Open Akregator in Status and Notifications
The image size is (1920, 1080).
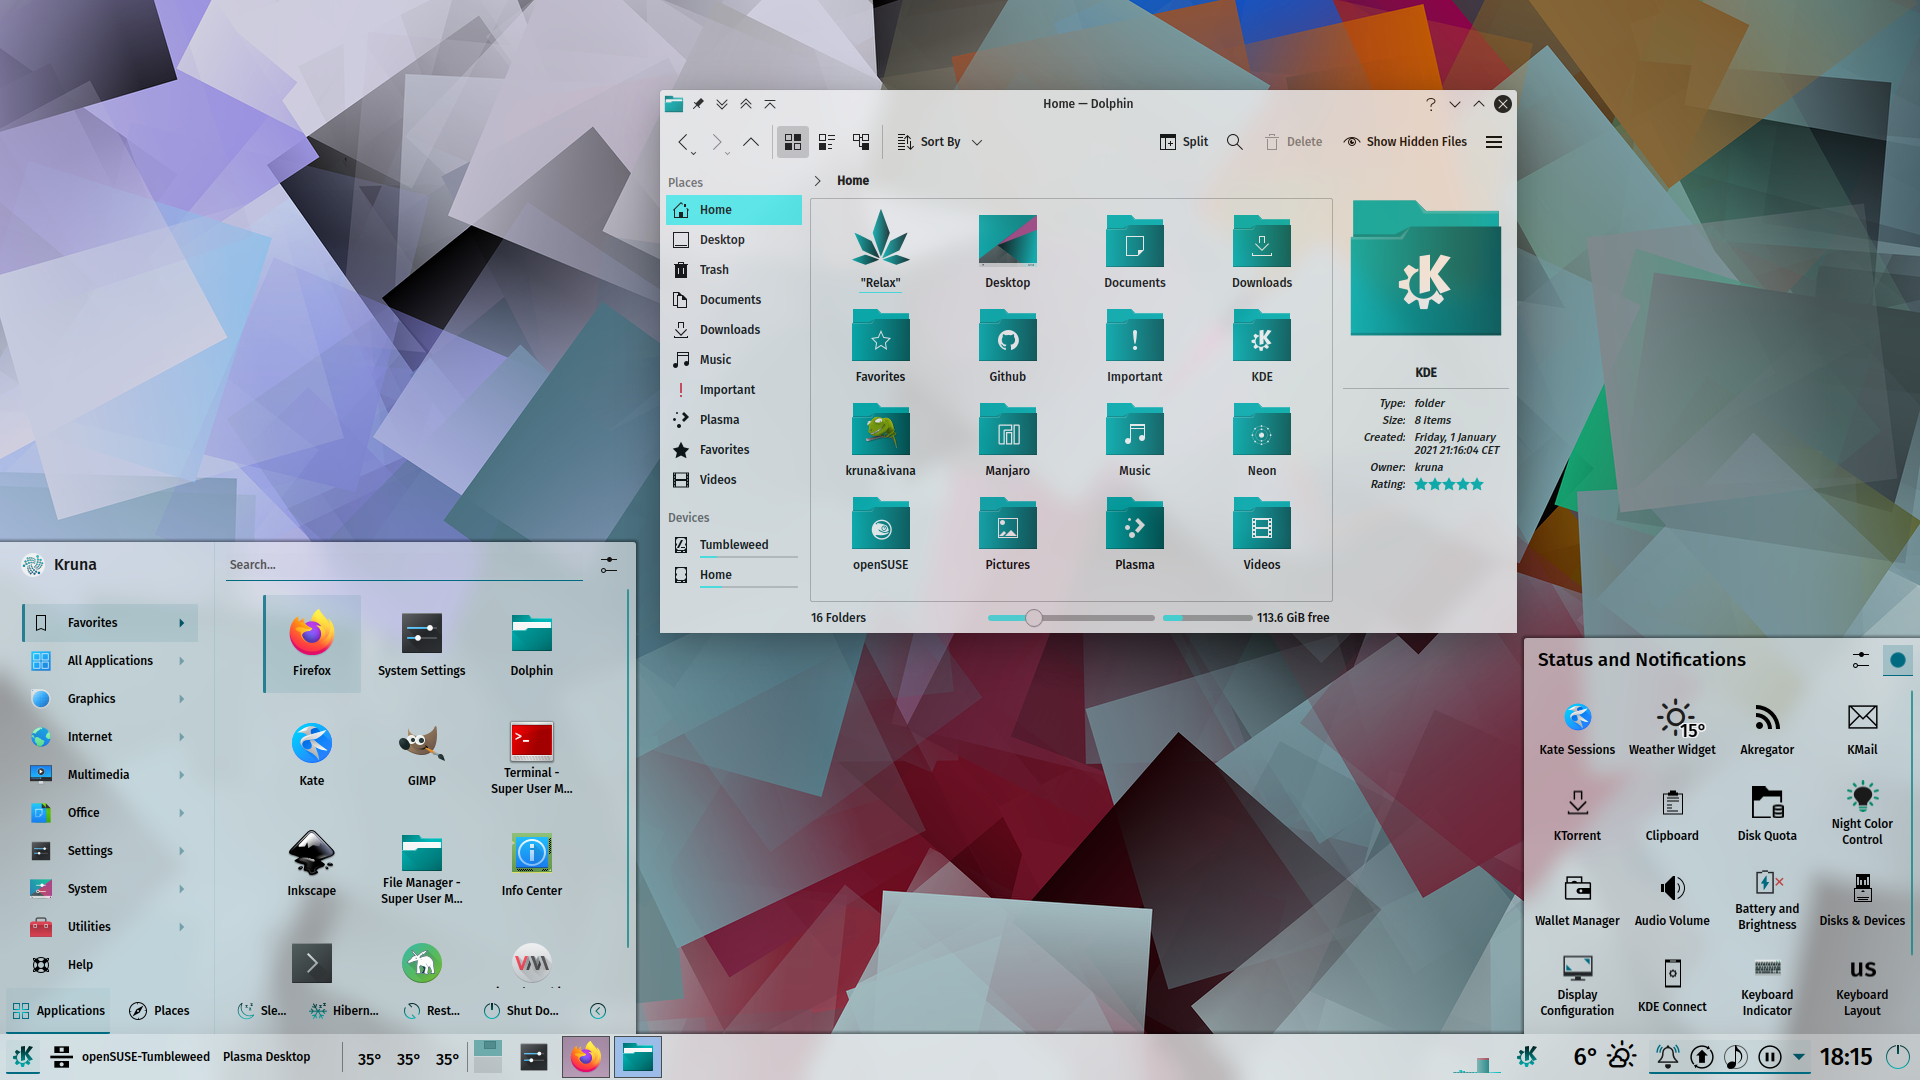1767,728
